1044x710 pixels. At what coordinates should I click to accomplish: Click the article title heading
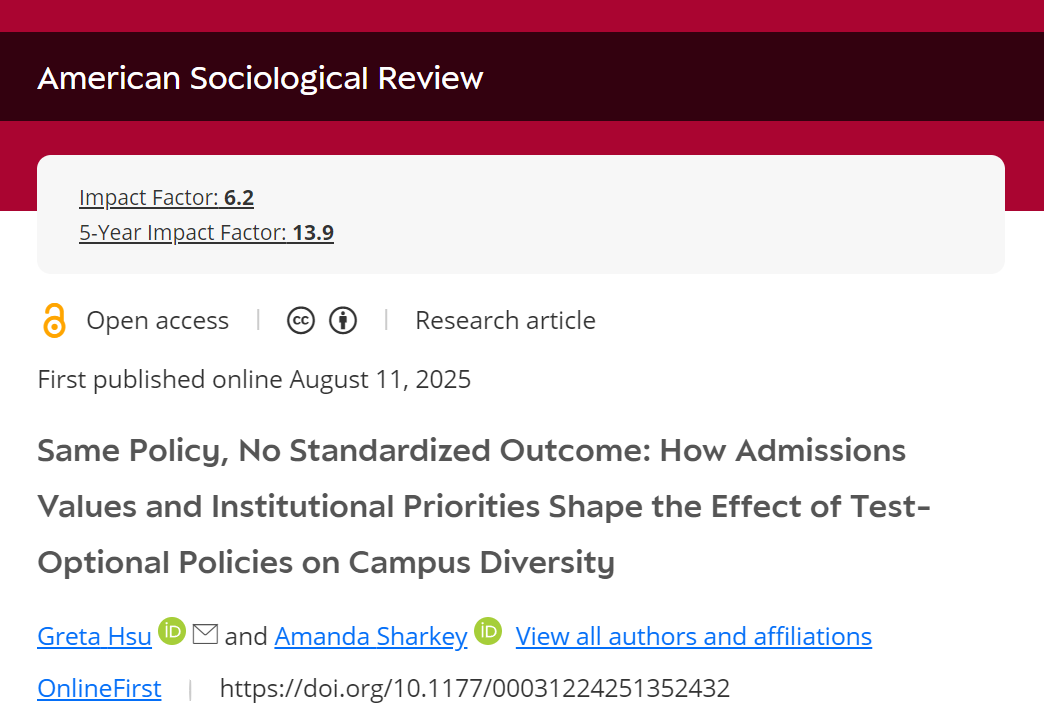tap(484, 506)
